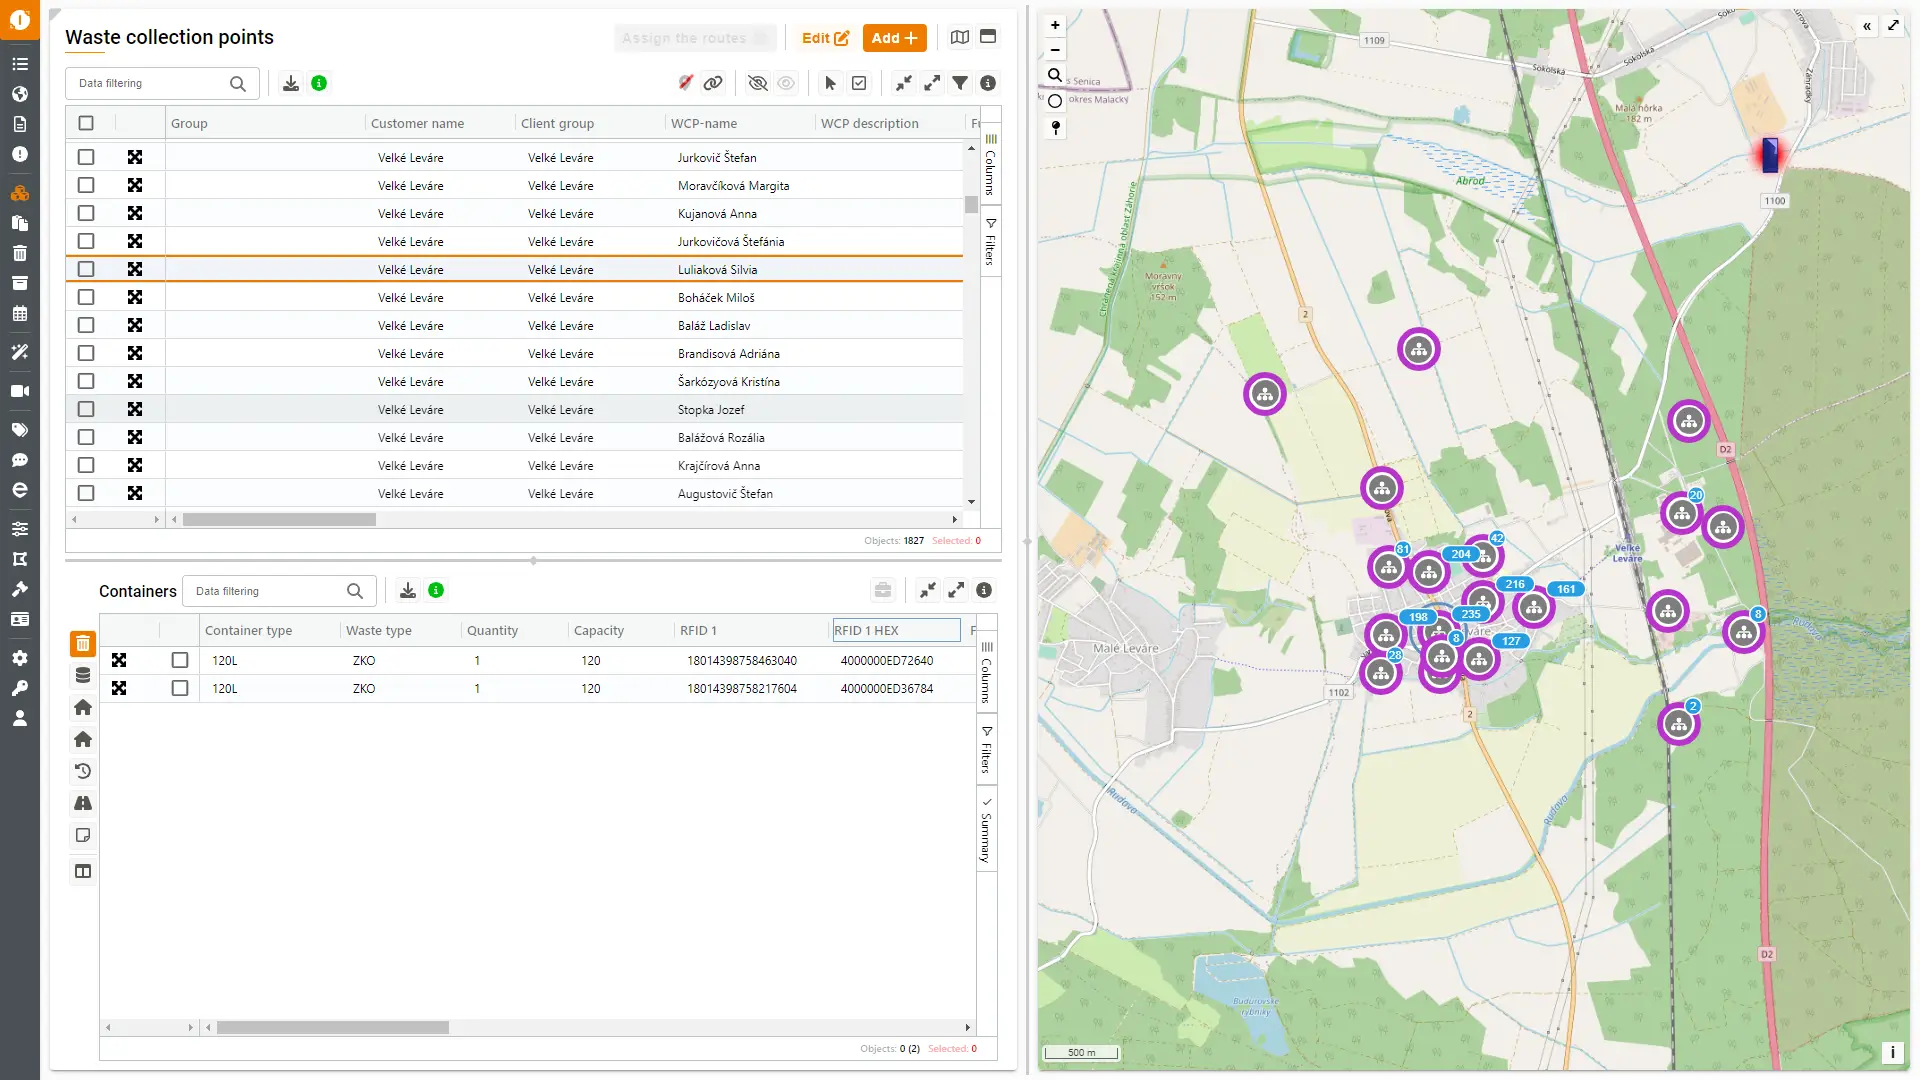
Task: Expand the Filters panel in Containers section
Action: (x=986, y=749)
